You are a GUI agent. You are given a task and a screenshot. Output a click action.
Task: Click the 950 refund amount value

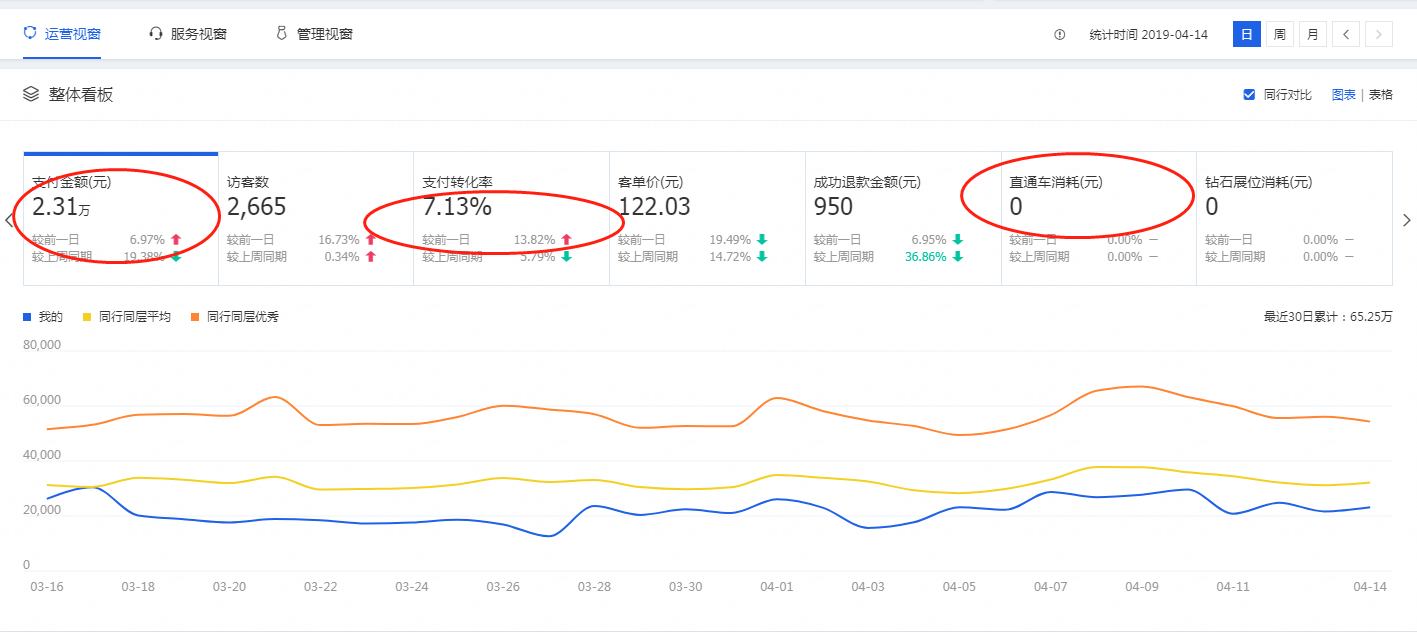click(834, 207)
